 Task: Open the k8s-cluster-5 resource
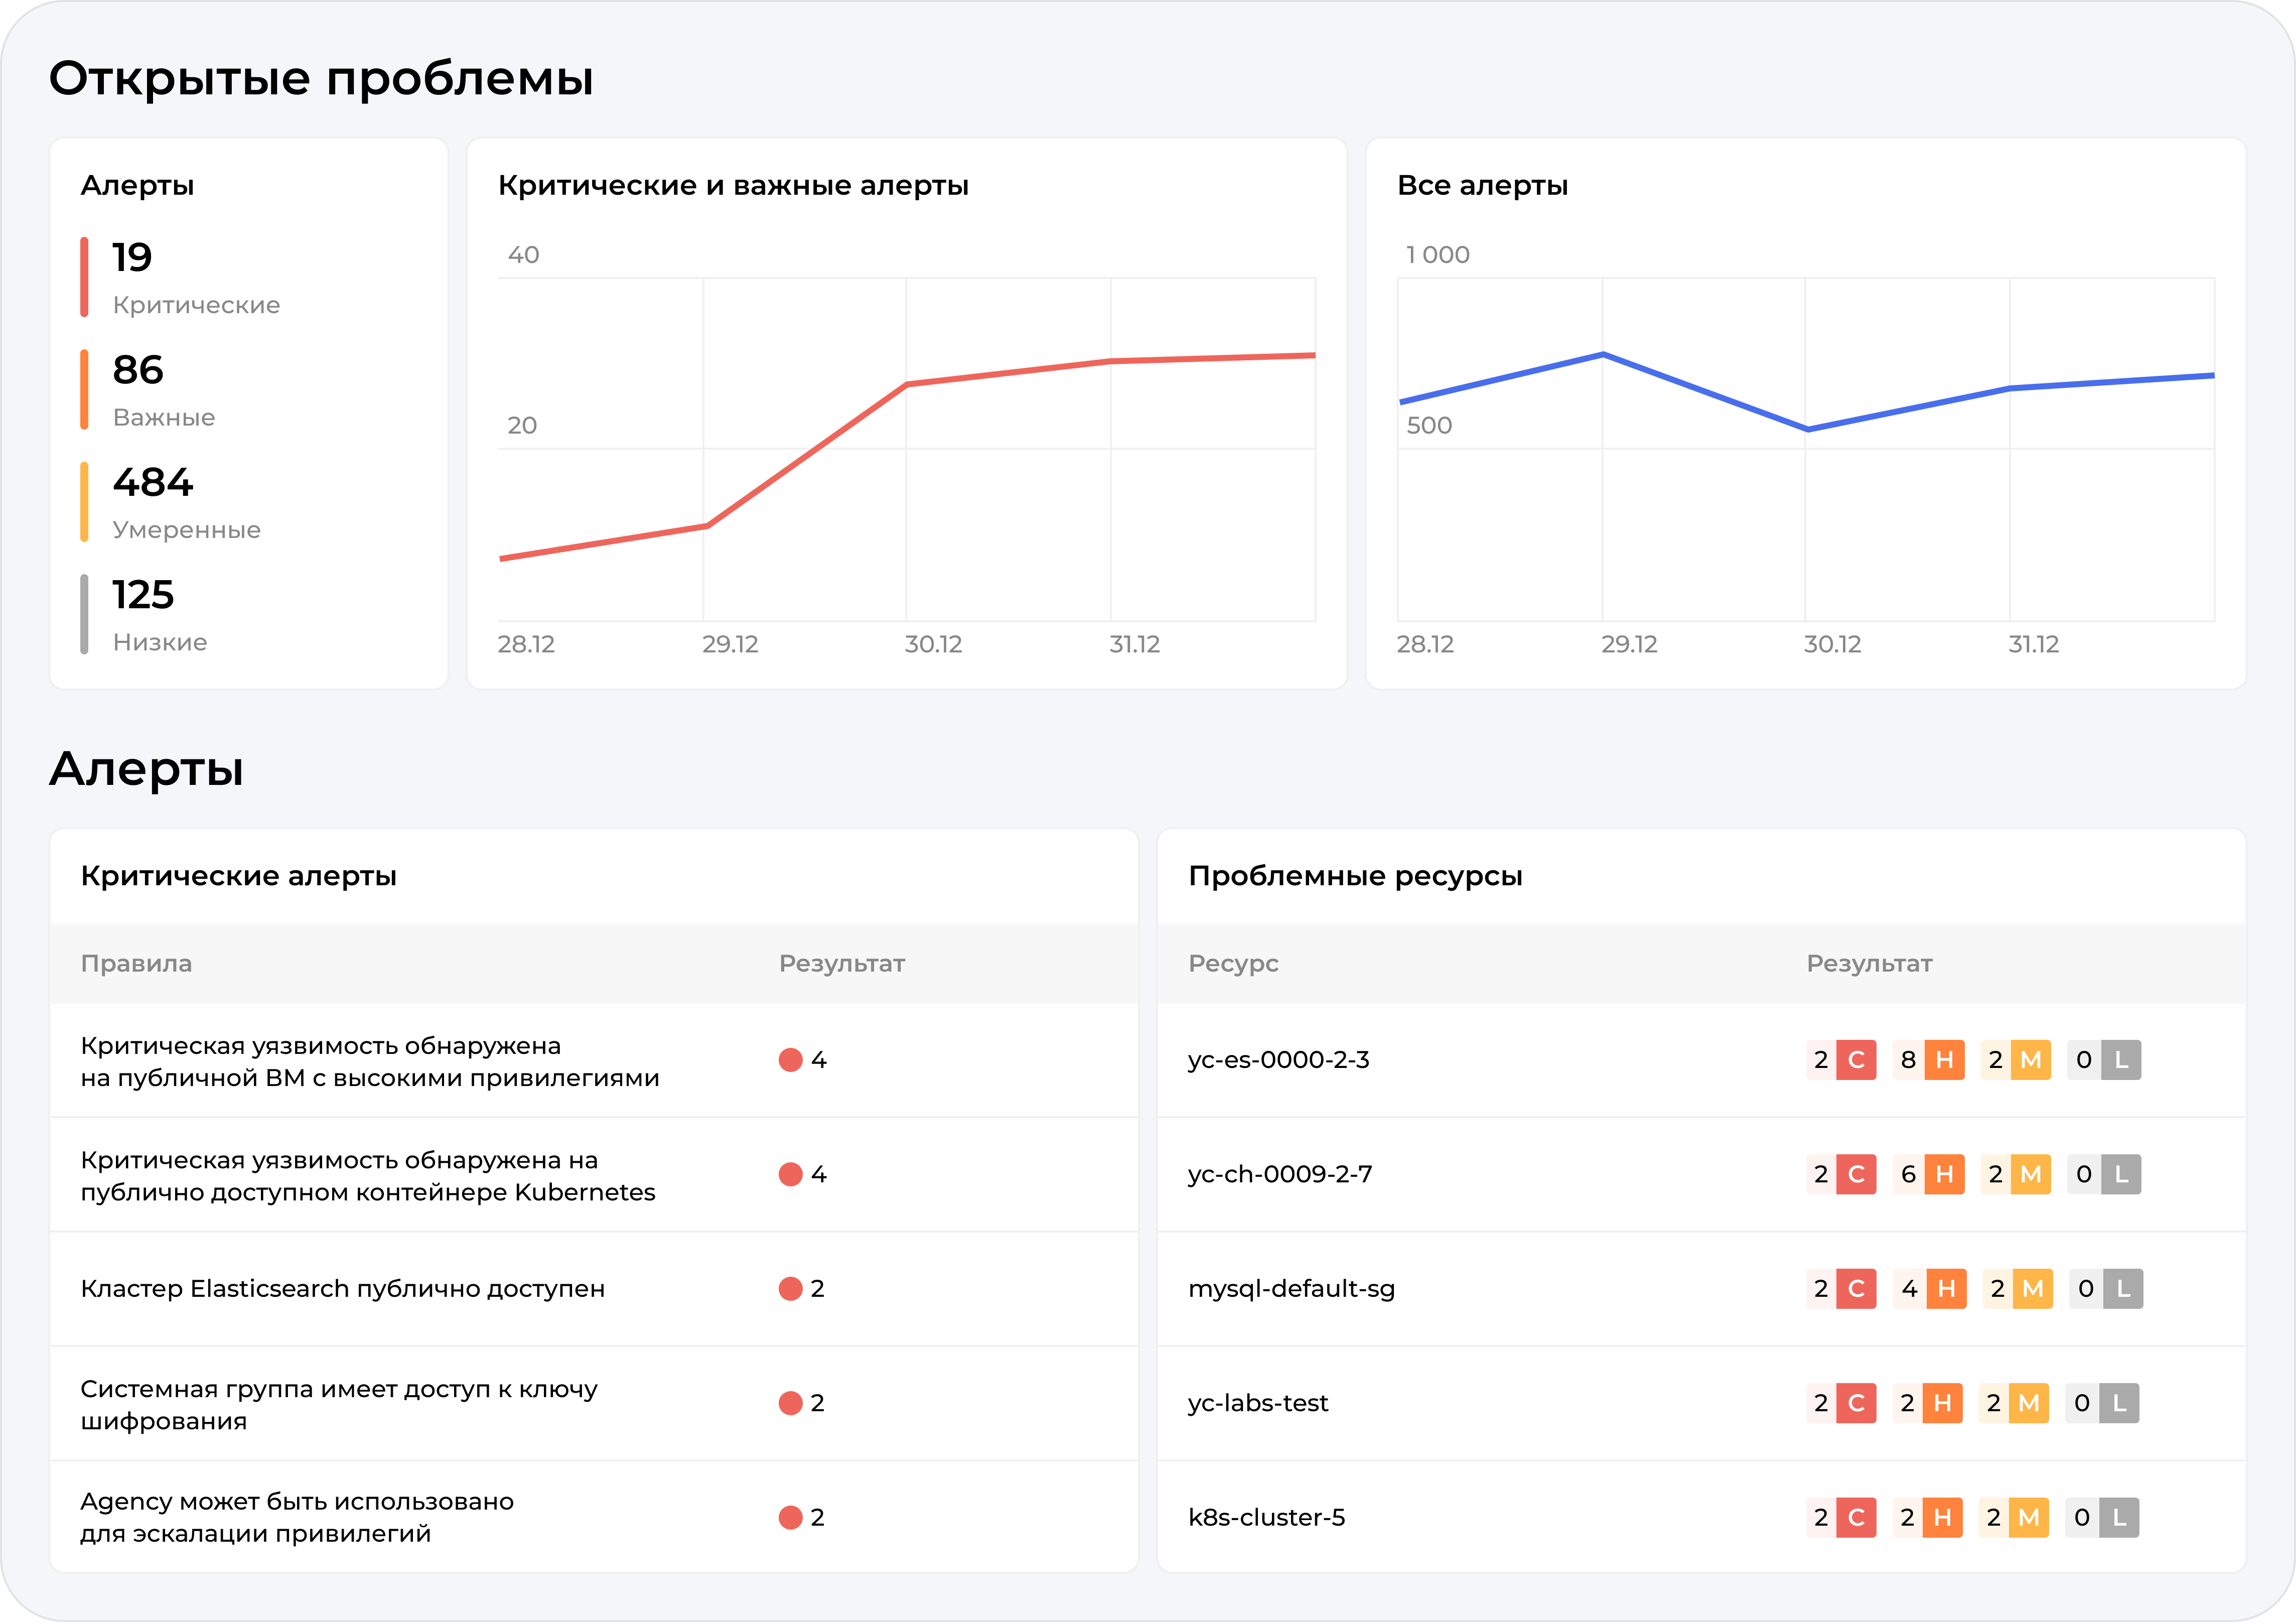pyautogui.click(x=1267, y=1518)
